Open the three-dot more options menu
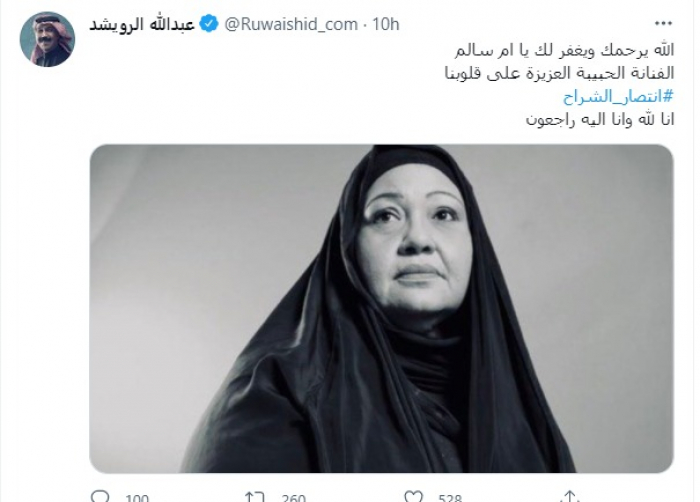 (x=663, y=24)
